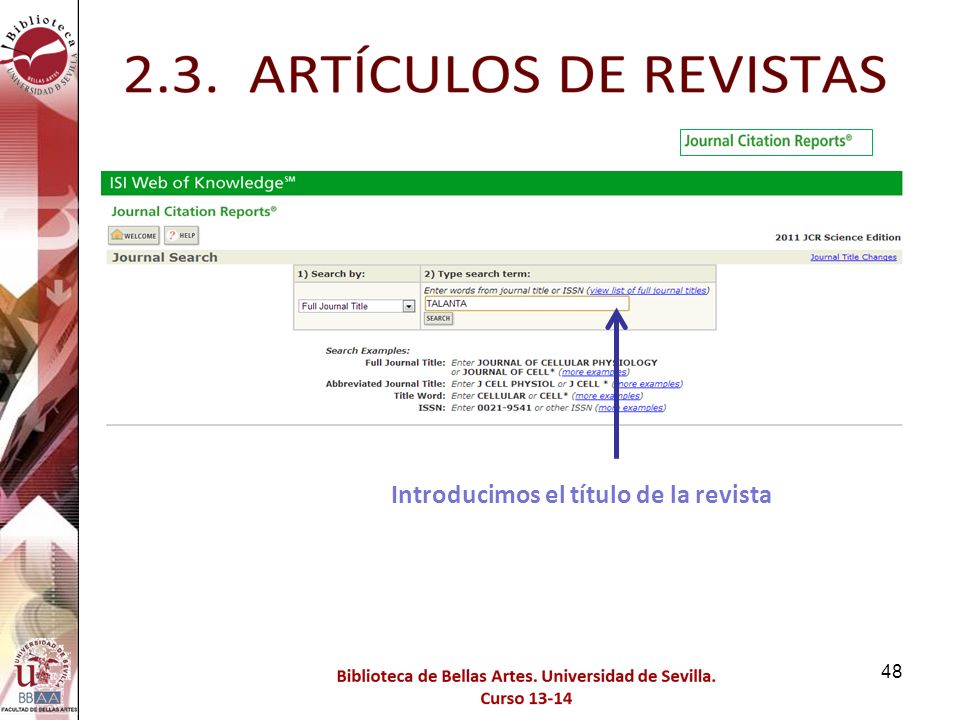Click the Journal Citation Reports boxed label
Screen dimensions: 960x720
point(776,142)
